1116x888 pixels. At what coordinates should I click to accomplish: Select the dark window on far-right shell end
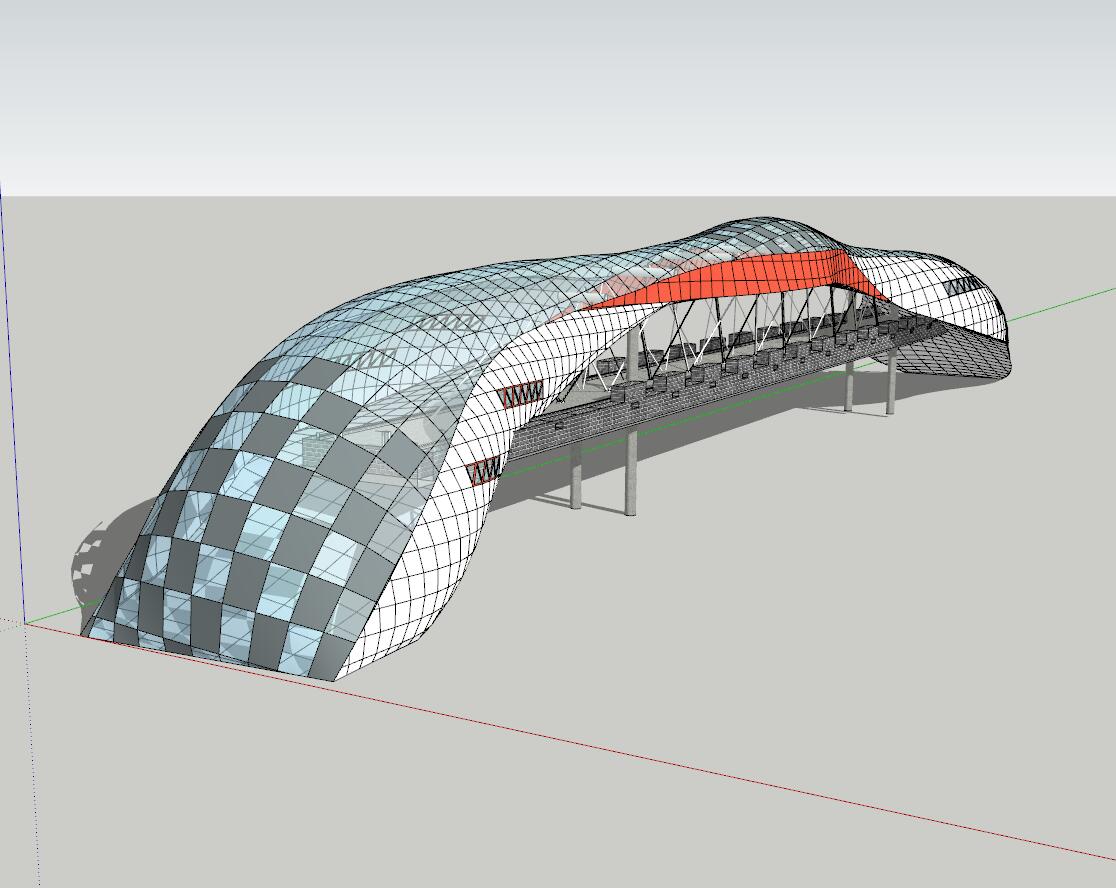(x=962, y=286)
